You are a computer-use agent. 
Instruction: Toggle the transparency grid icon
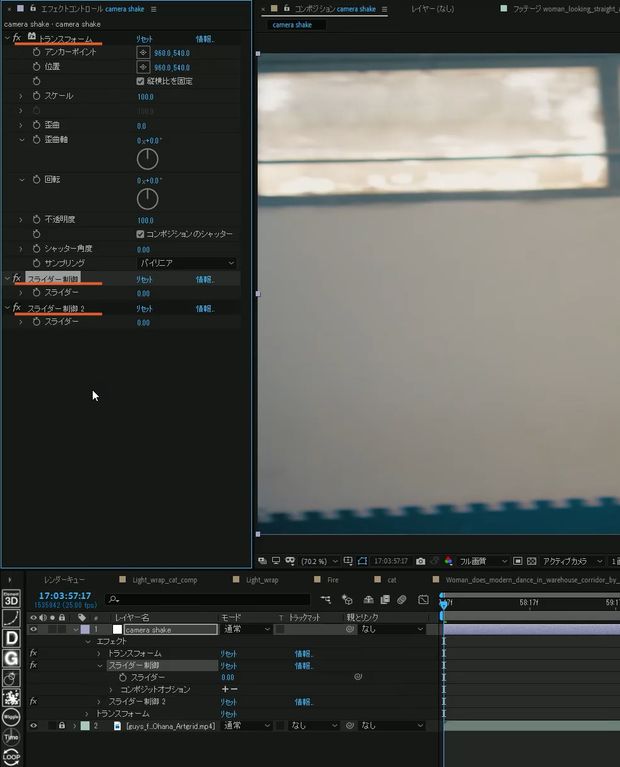pos(532,561)
